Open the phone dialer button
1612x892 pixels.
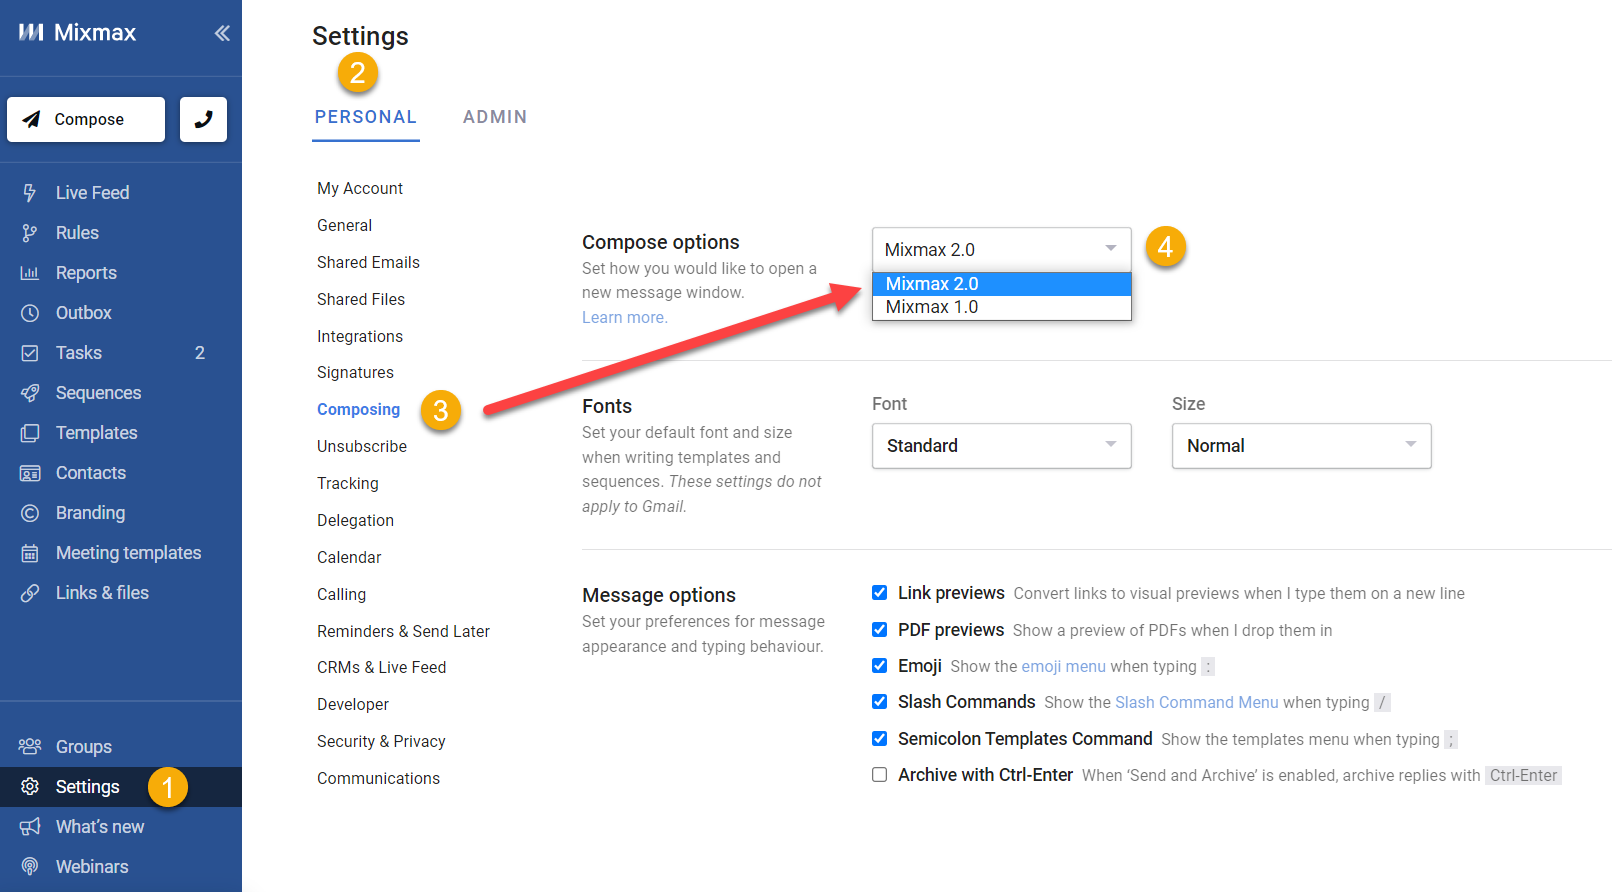203,119
